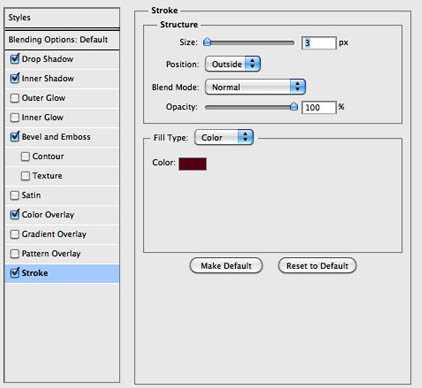Enable the Outer Glow checkbox

pos(14,98)
